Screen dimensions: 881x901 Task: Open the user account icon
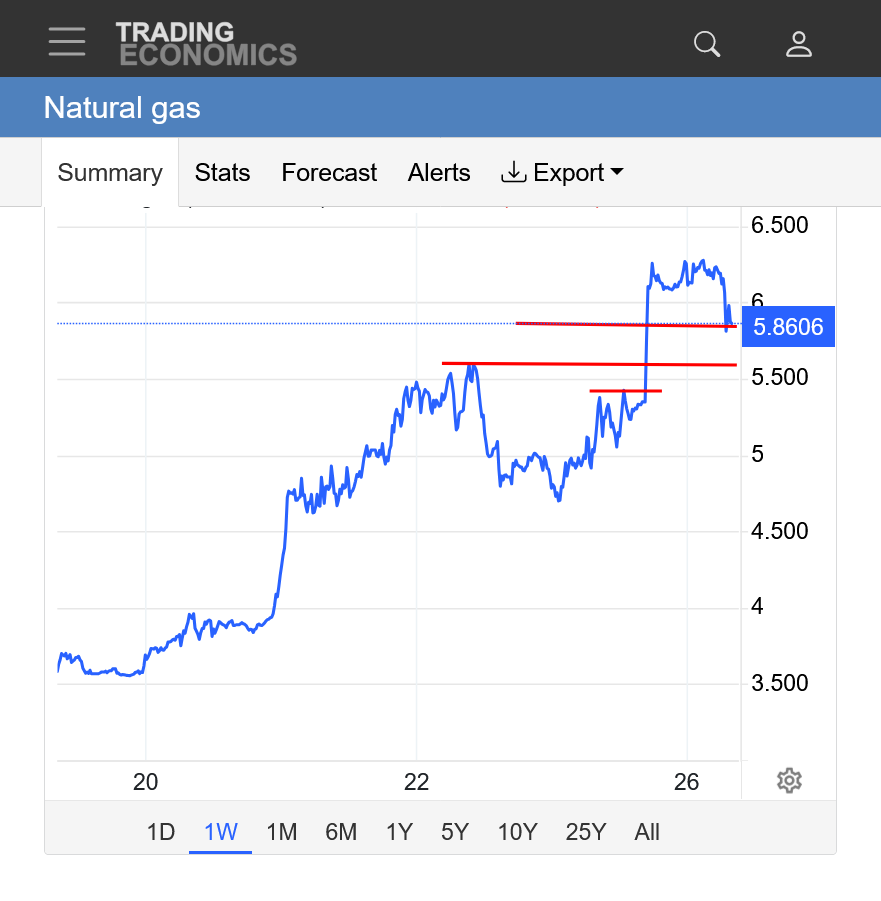click(x=798, y=43)
